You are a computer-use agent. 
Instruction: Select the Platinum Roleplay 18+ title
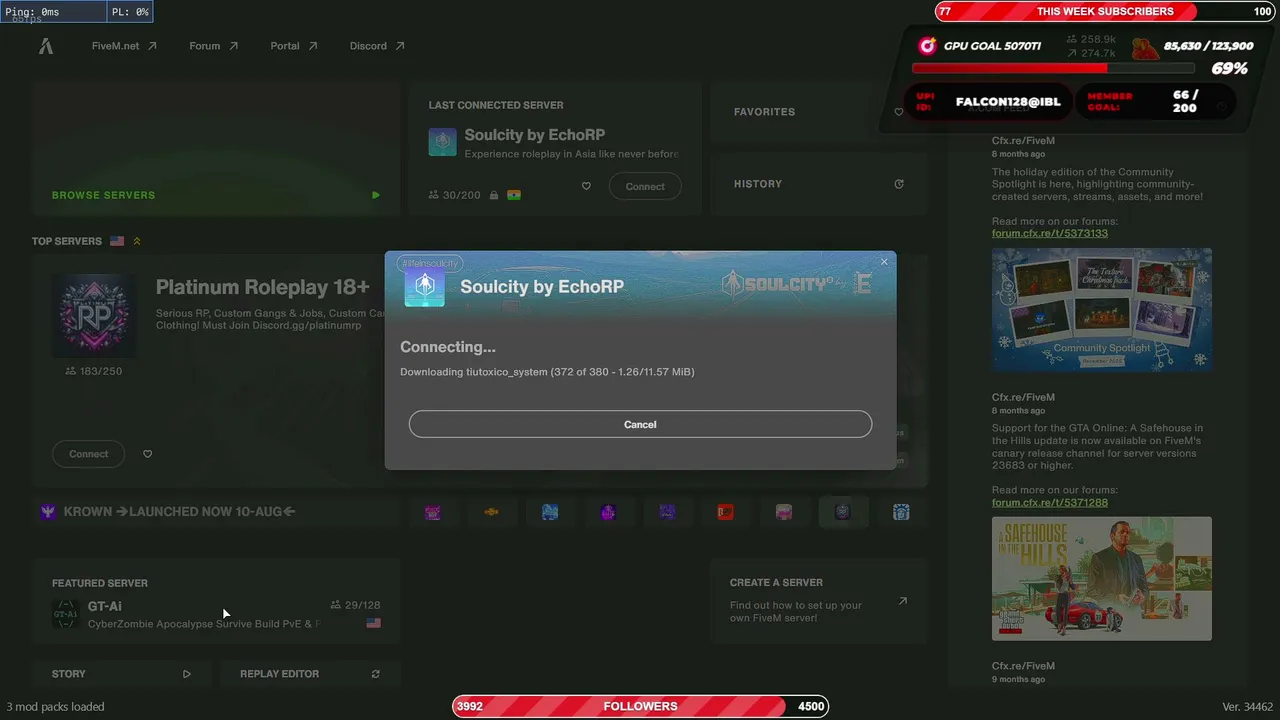tap(263, 287)
